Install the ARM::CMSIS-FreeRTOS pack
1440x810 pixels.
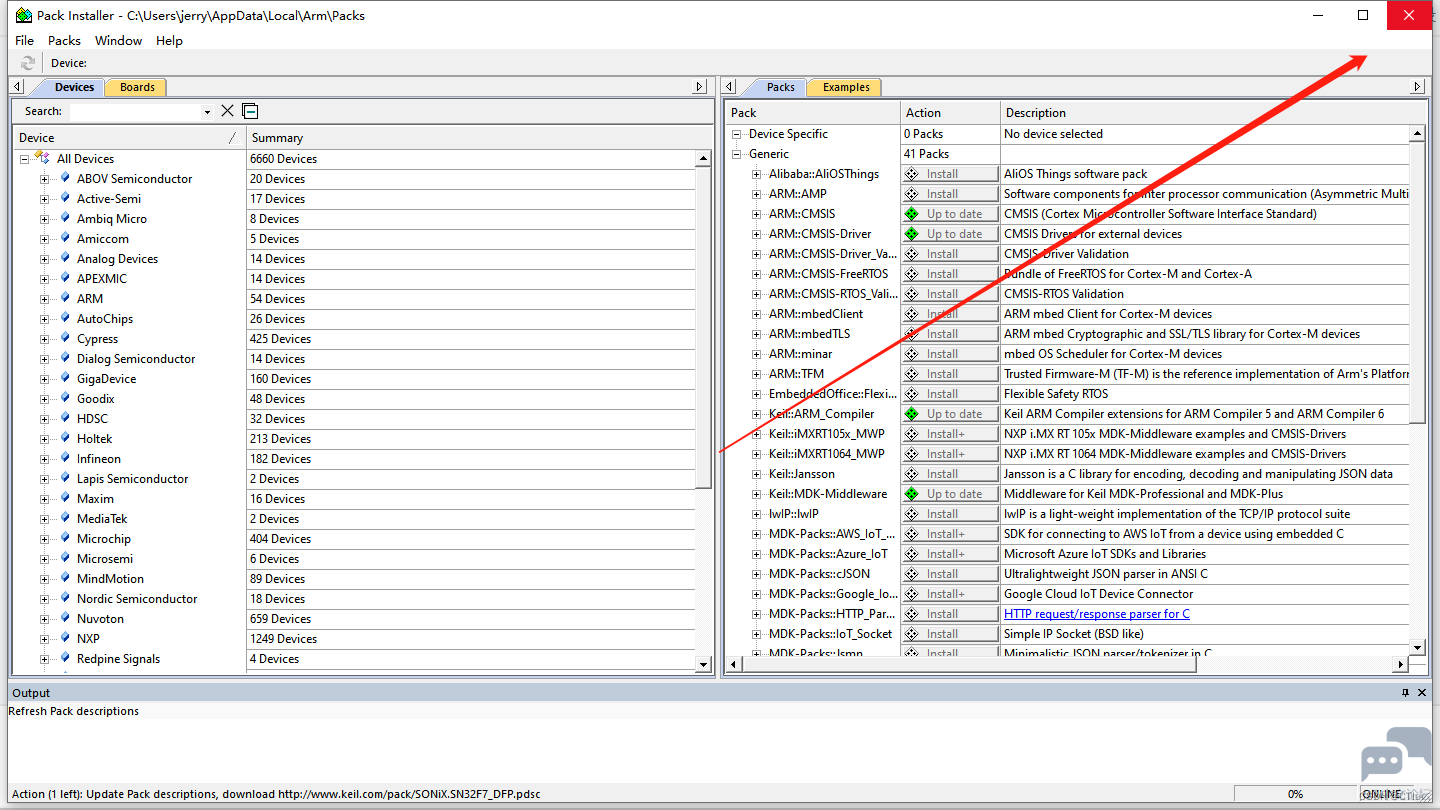[x=950, y=274]
